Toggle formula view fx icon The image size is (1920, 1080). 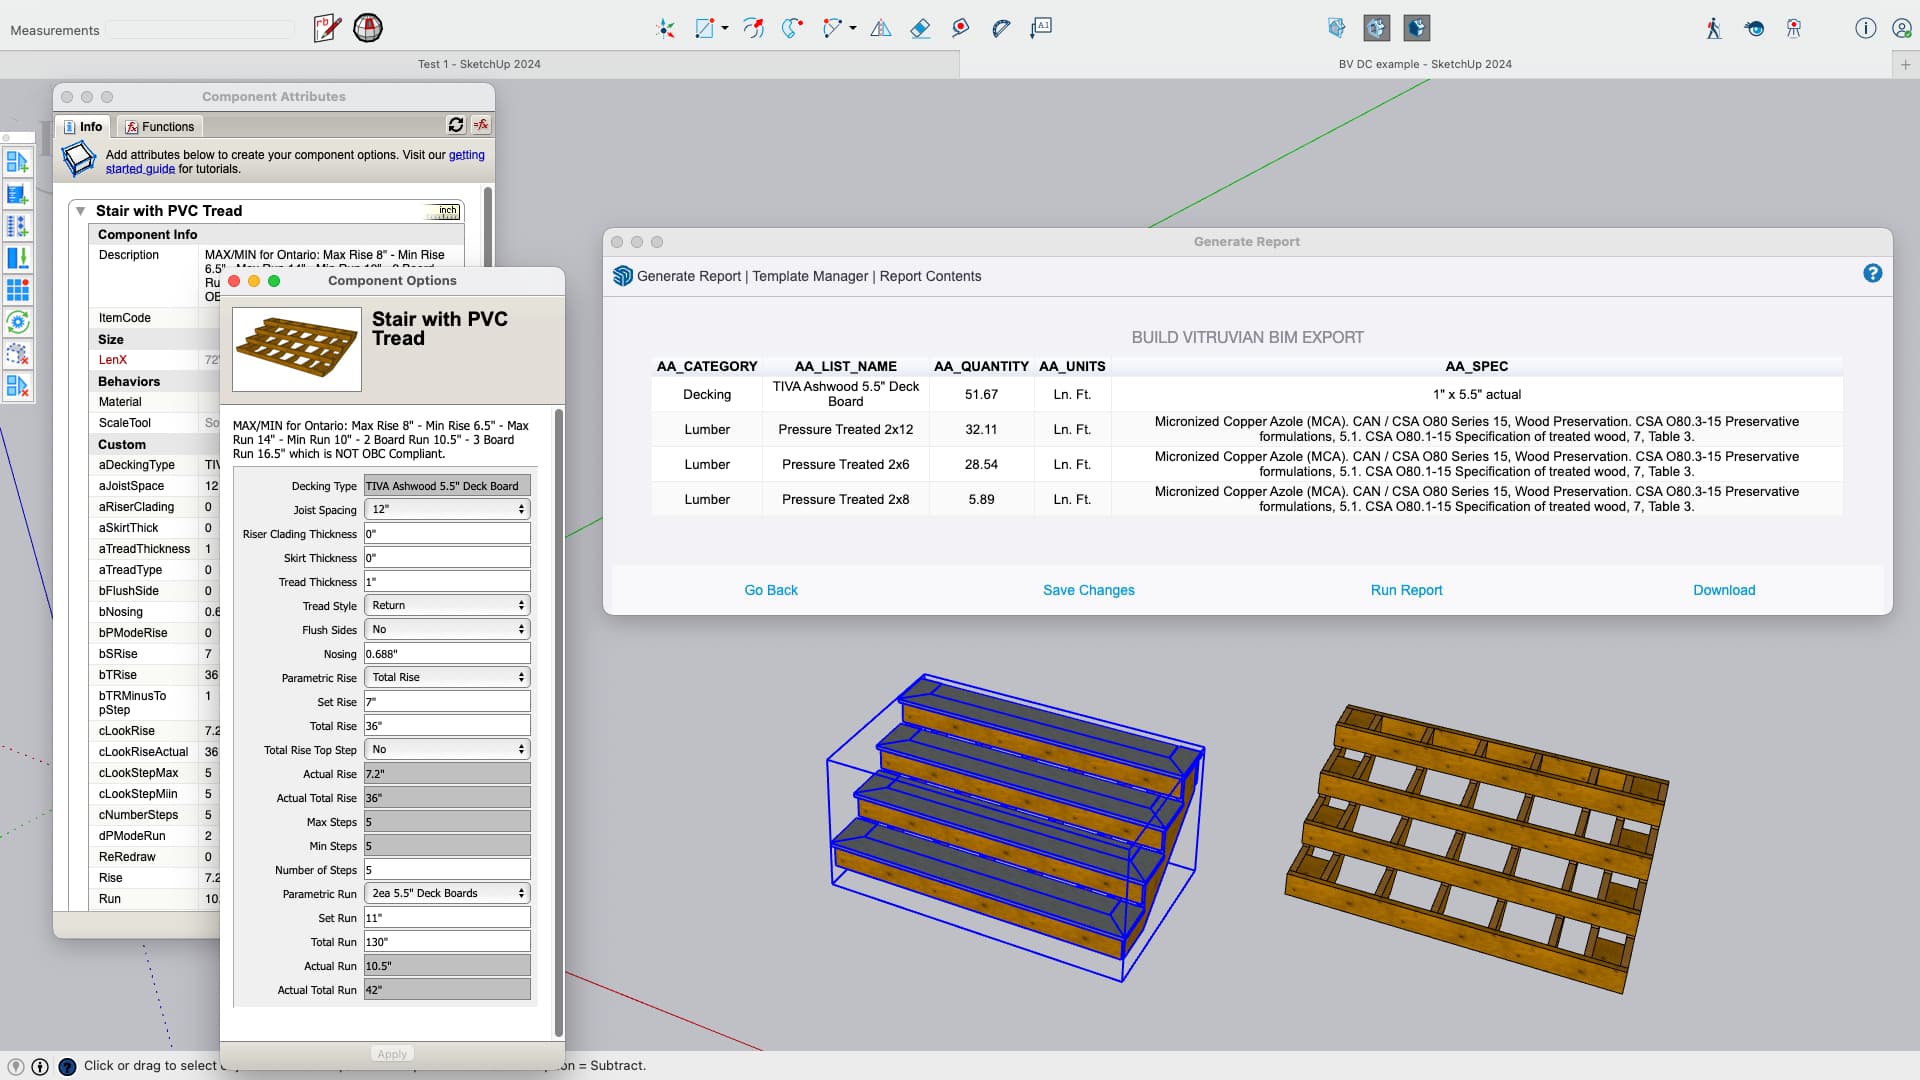(481, 125)
